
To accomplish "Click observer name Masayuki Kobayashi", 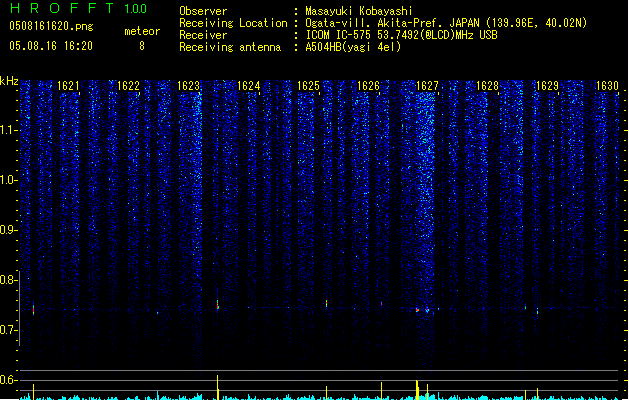I will pyautogui.click(x=359, y=11).
